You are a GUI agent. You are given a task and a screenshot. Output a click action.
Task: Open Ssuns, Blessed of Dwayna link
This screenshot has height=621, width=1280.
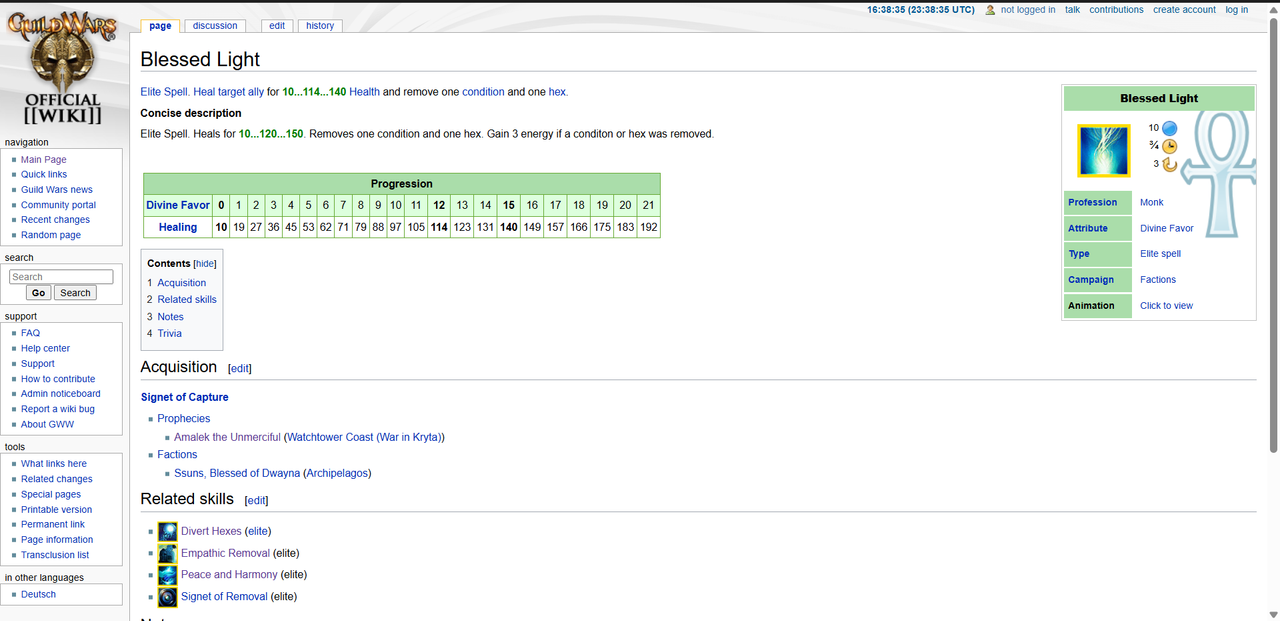pyautogui.click(x=237, y=473)
